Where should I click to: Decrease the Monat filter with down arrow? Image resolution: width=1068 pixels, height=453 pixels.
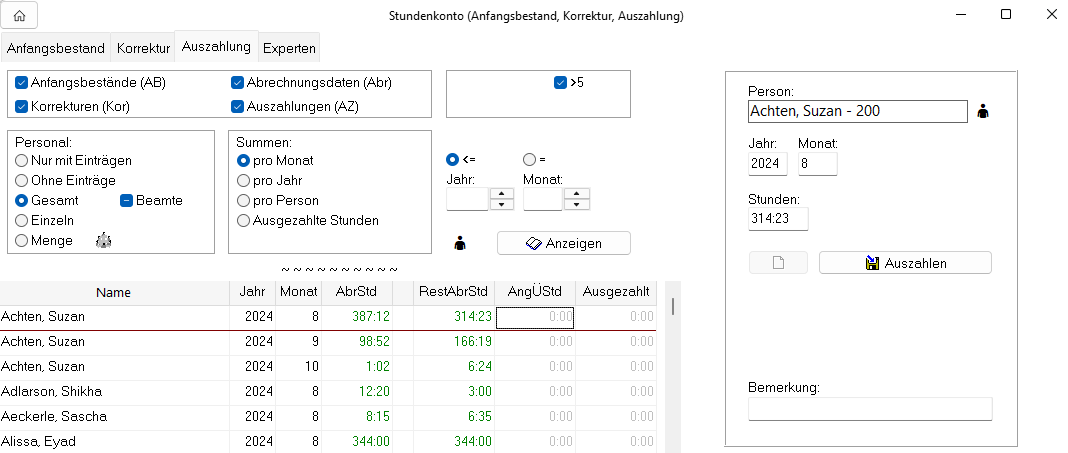click(576, 205)
